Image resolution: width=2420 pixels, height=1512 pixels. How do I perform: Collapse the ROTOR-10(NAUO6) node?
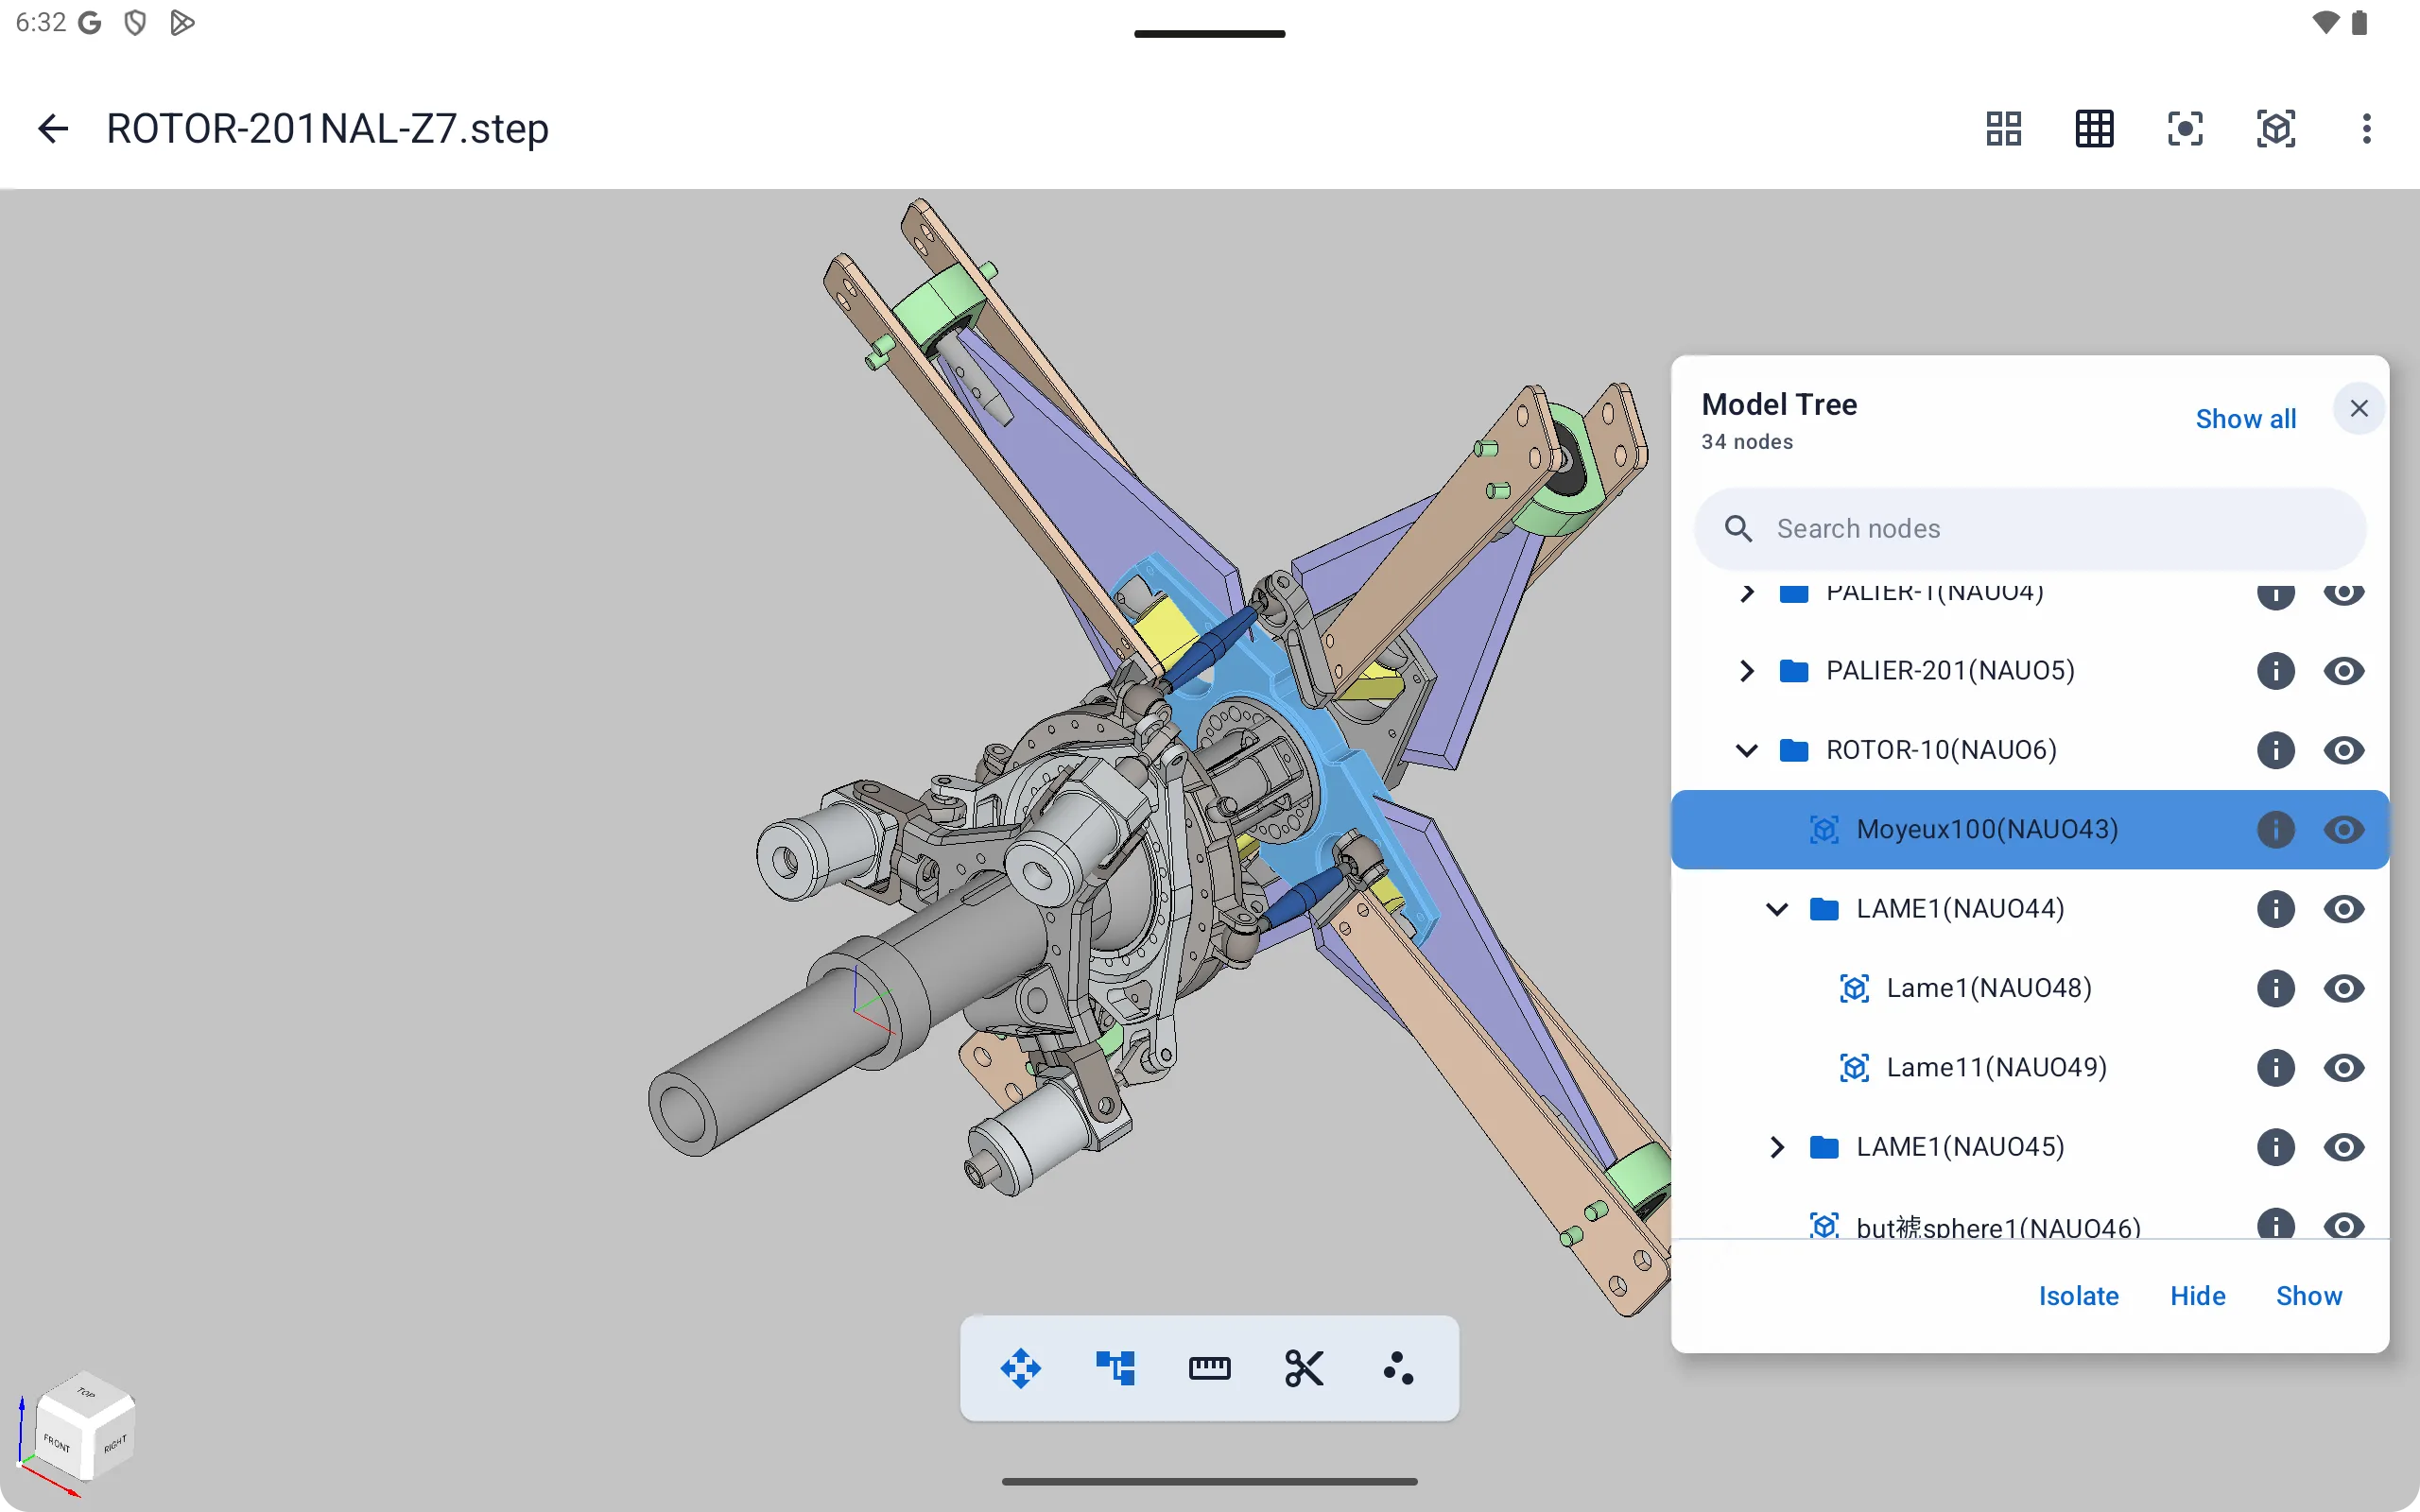pyautogui.click(x=1746, y=750)
